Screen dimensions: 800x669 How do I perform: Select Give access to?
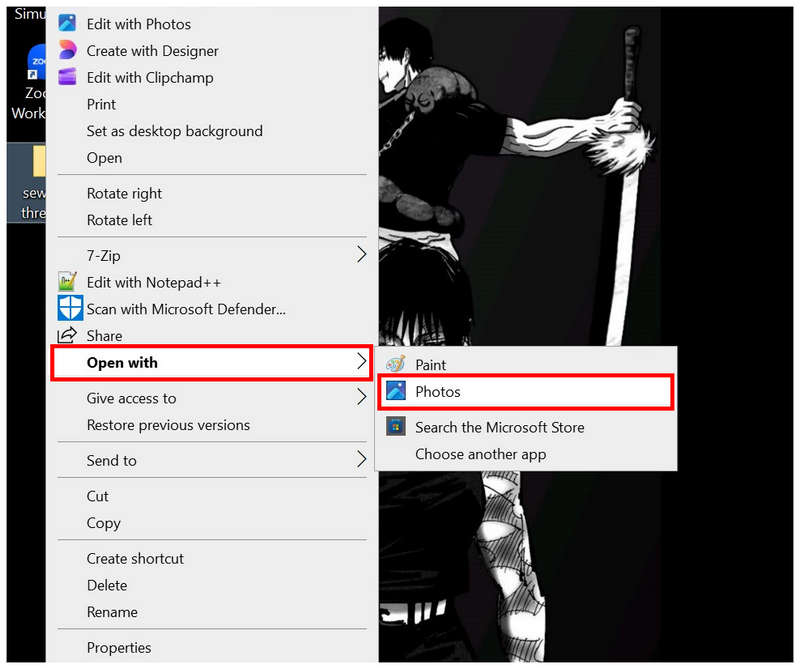pyautogui.click(x=212, y=398)
